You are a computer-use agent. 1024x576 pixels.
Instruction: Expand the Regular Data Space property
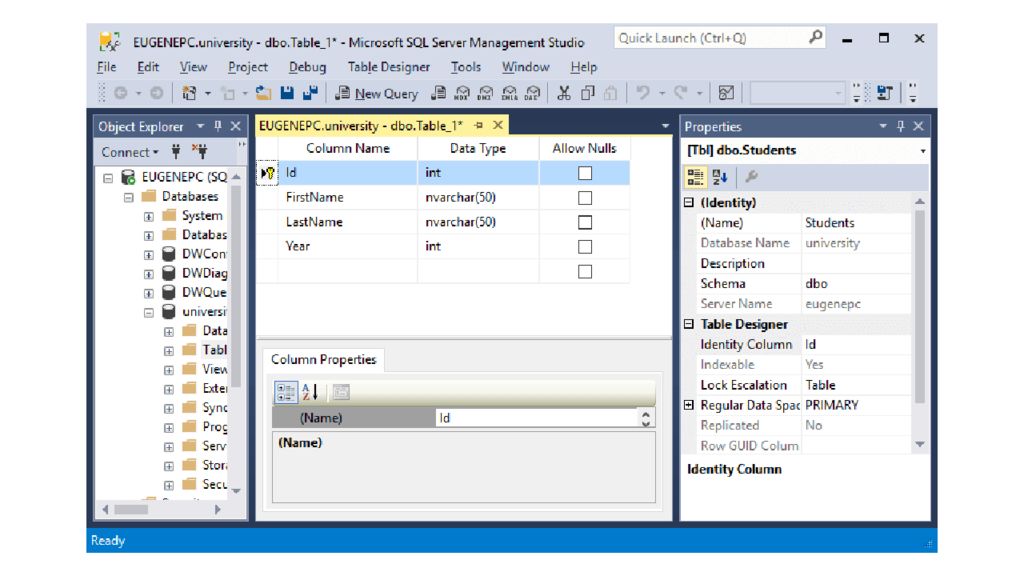(x=688, y=405)
